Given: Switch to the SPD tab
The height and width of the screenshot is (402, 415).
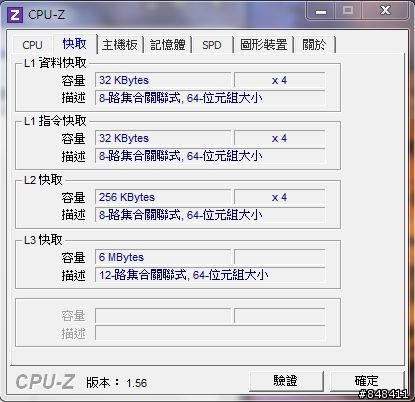Looking at the screenshot, I should click(x=212, y=45).
